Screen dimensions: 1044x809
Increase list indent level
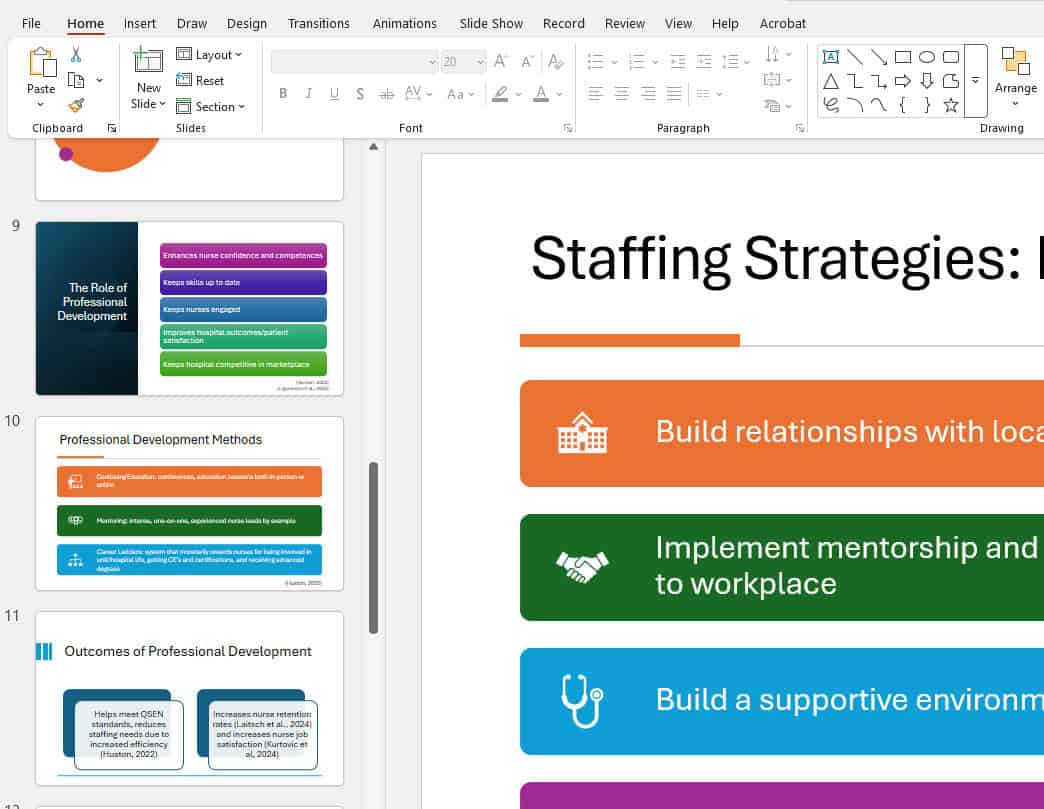click(x=704, y=62)
